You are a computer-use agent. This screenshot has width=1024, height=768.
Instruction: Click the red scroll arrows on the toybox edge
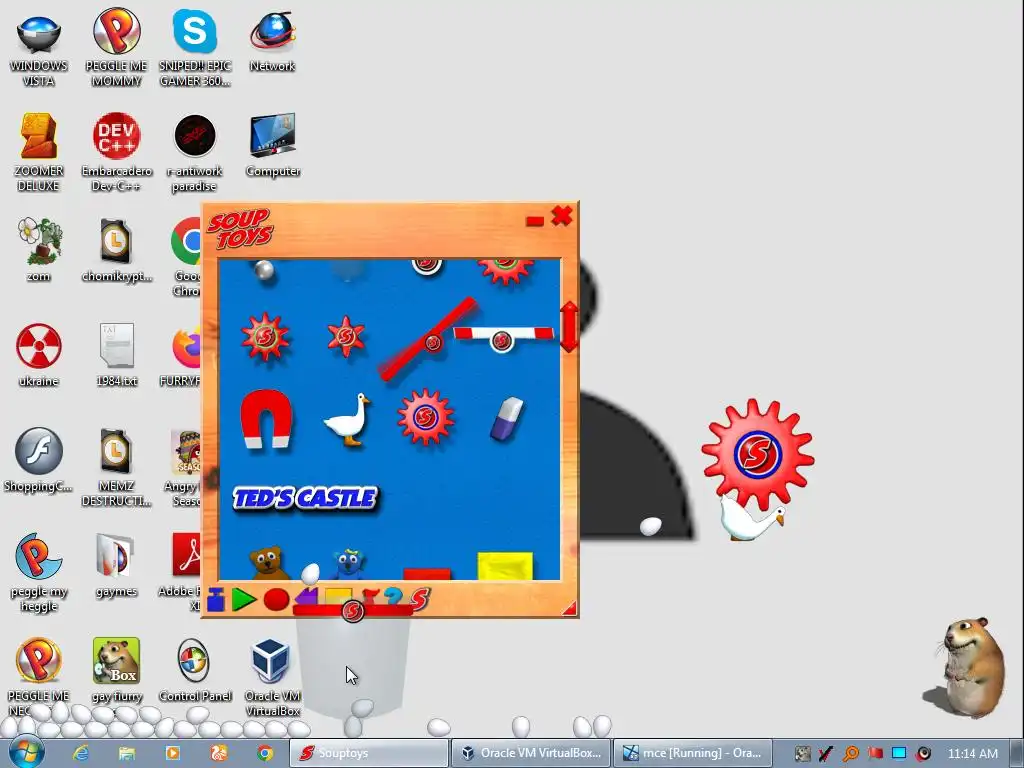[x=569, y=327]
